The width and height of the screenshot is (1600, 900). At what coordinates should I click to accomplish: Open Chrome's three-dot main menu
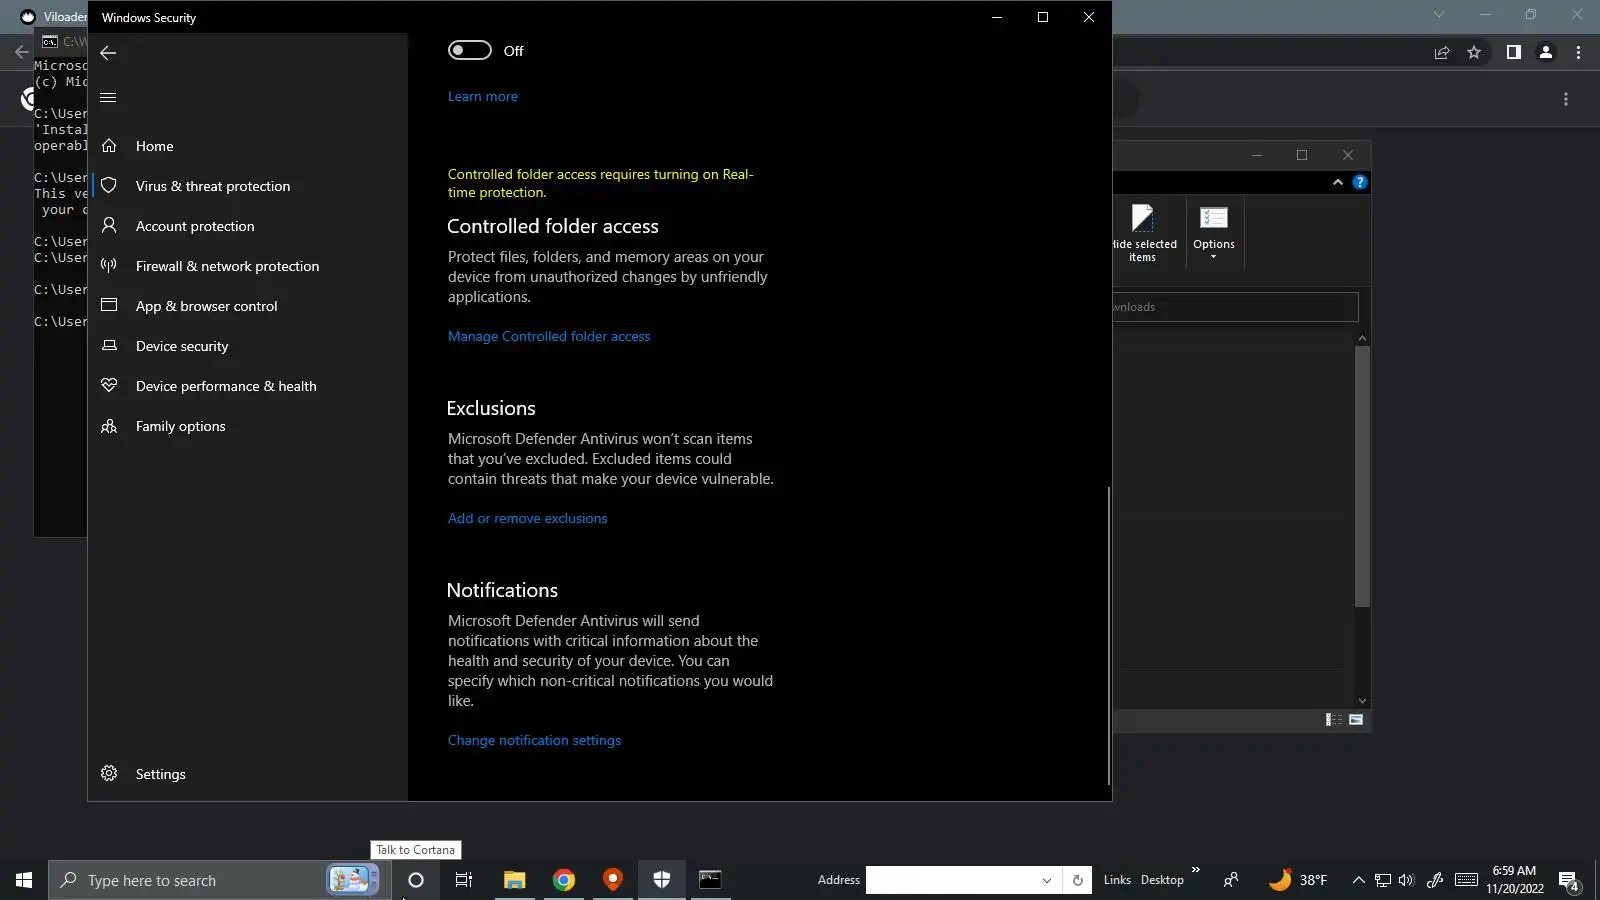1579,53
